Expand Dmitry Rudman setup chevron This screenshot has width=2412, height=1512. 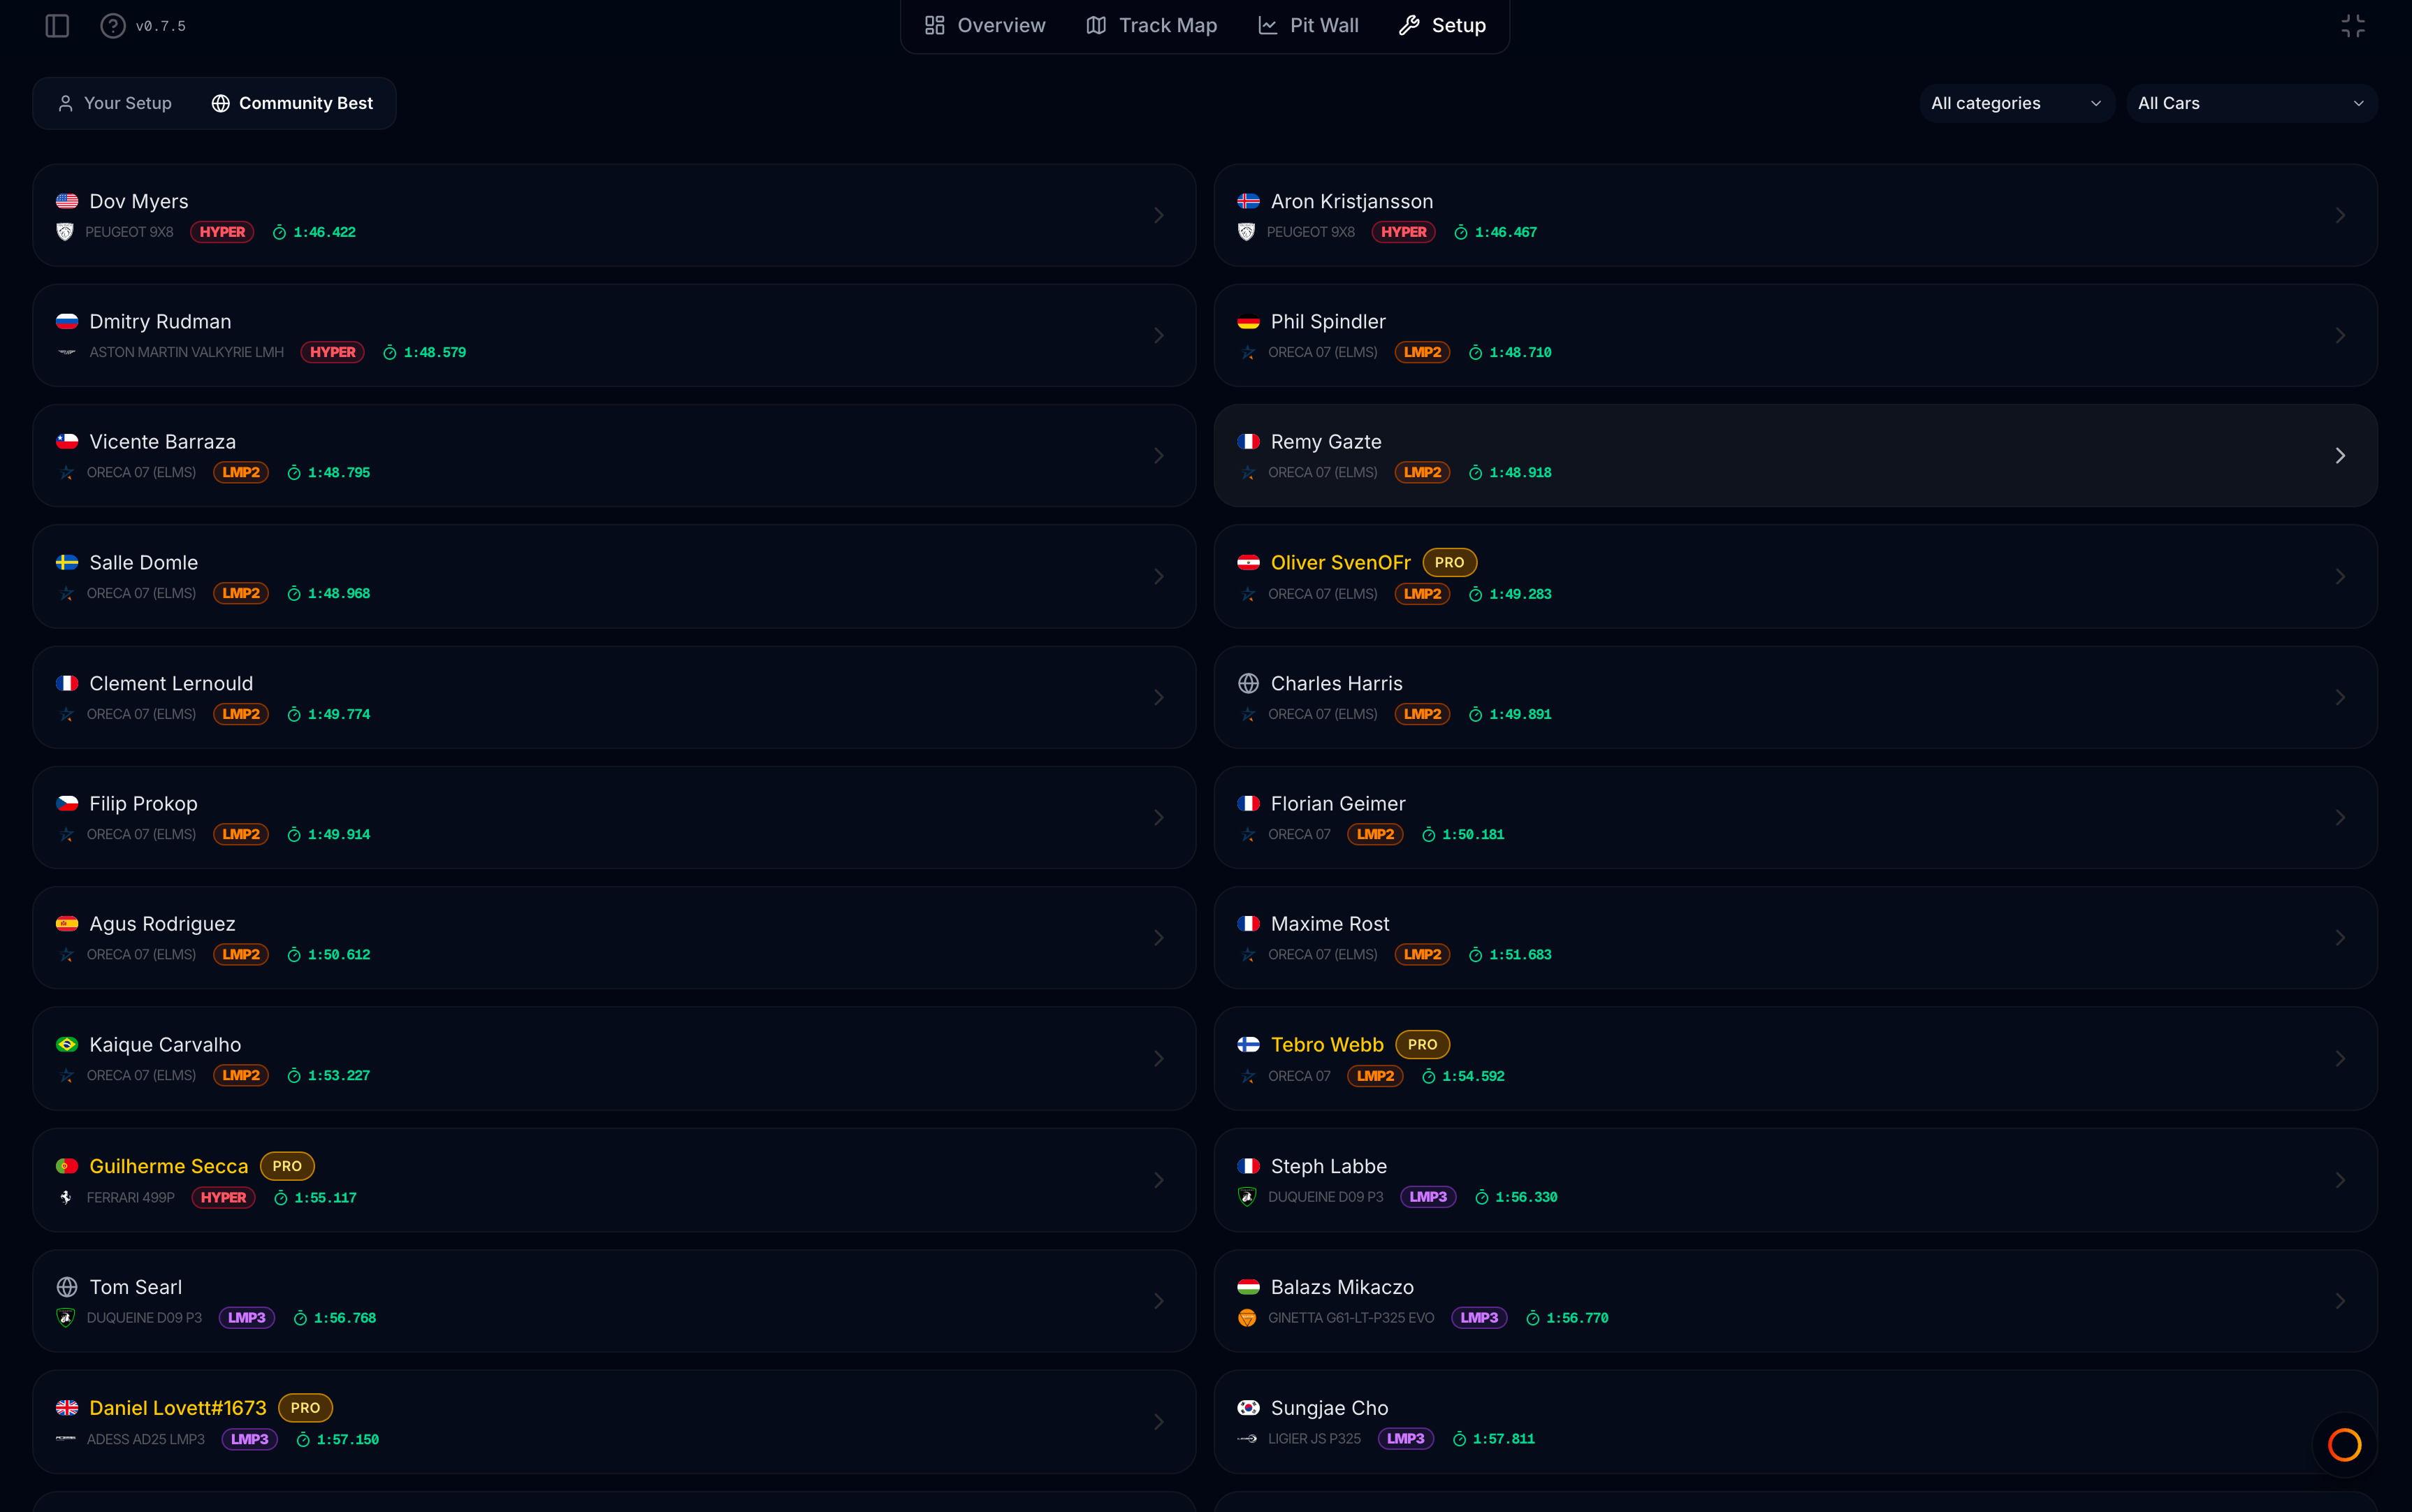[1159, 336]
